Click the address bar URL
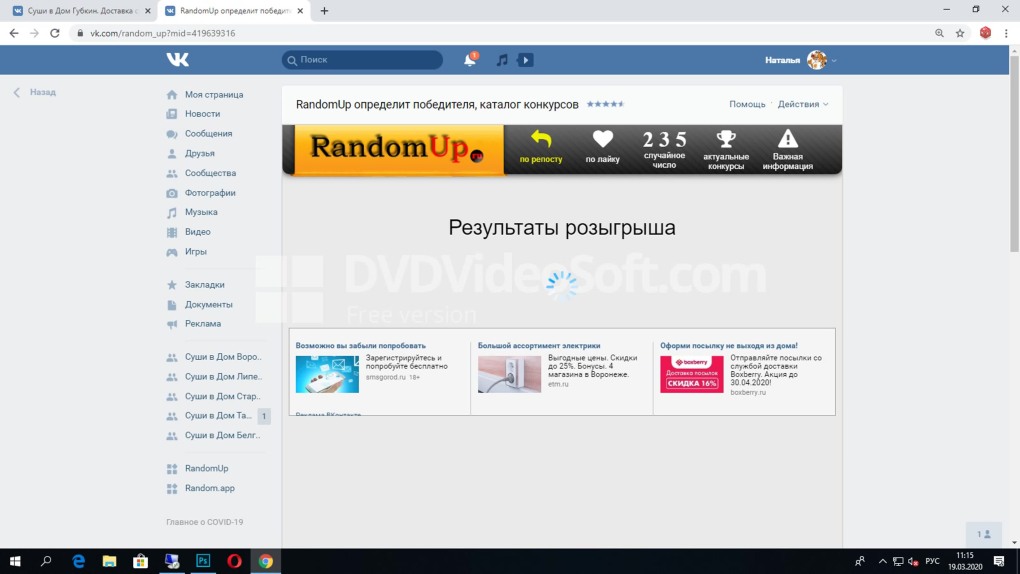 163,33
